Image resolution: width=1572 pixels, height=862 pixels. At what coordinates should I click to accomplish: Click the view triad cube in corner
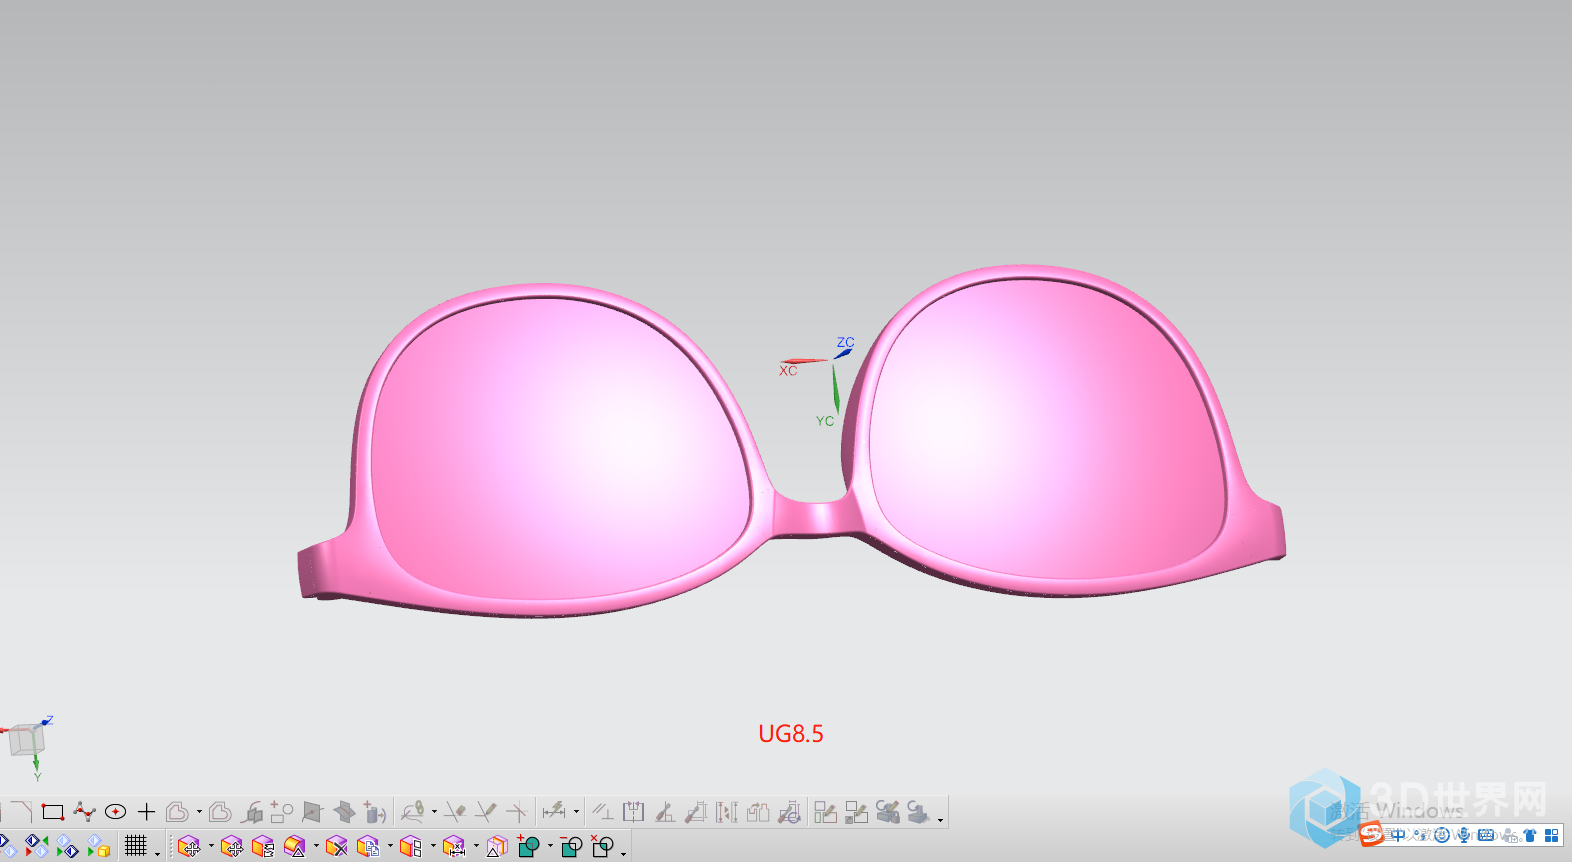tap(26, 740)
